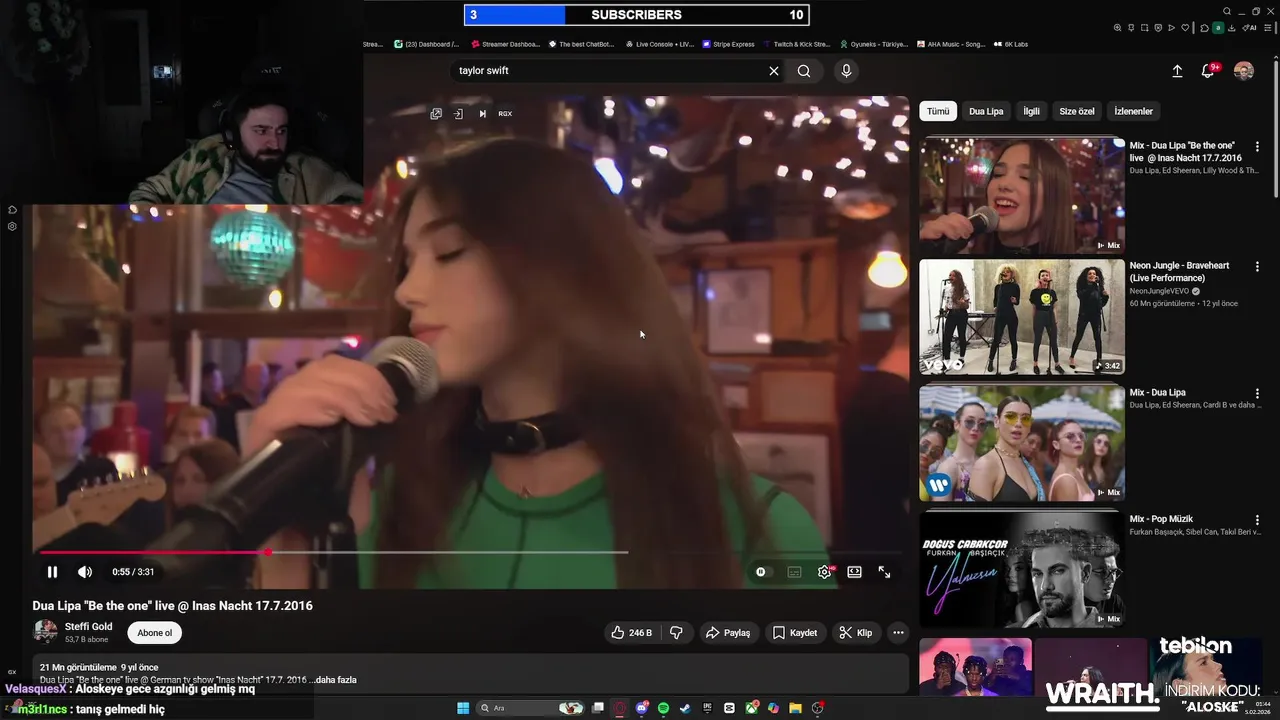Open the account avatar menu
Screen dimensions: 1280x720
1243,71
